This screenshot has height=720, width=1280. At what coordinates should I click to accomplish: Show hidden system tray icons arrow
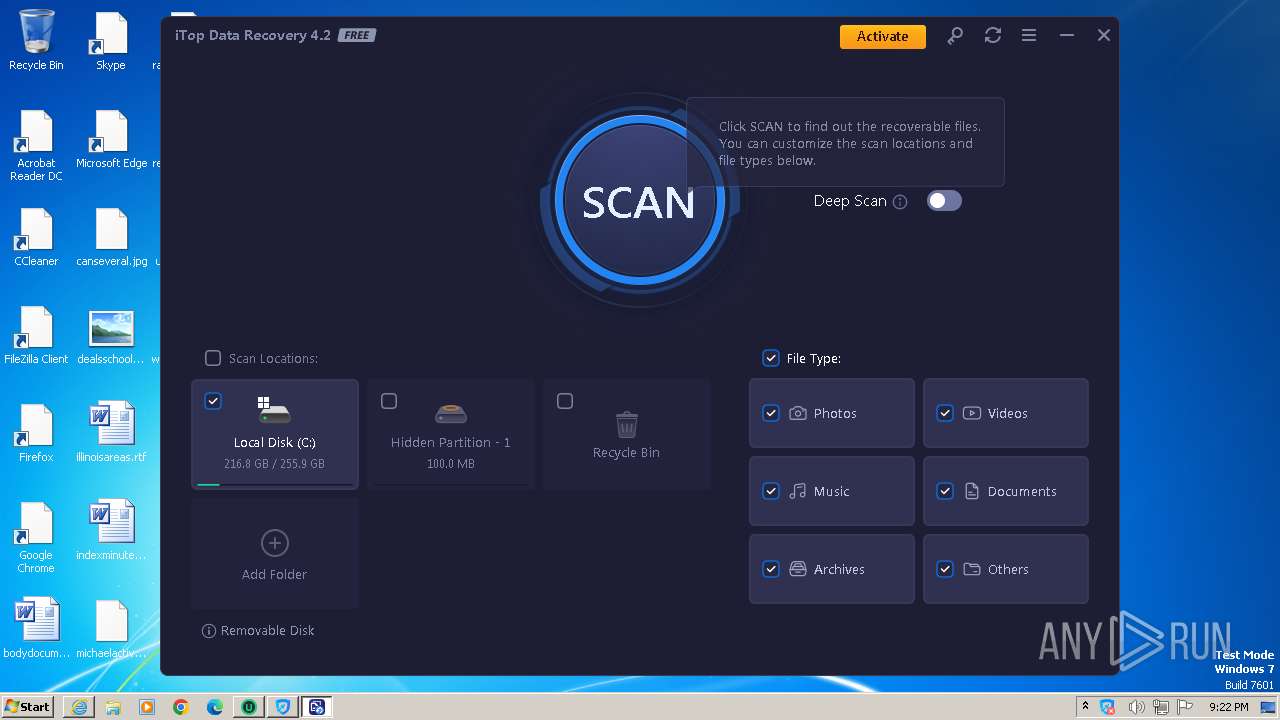[x=1085, y=707]
